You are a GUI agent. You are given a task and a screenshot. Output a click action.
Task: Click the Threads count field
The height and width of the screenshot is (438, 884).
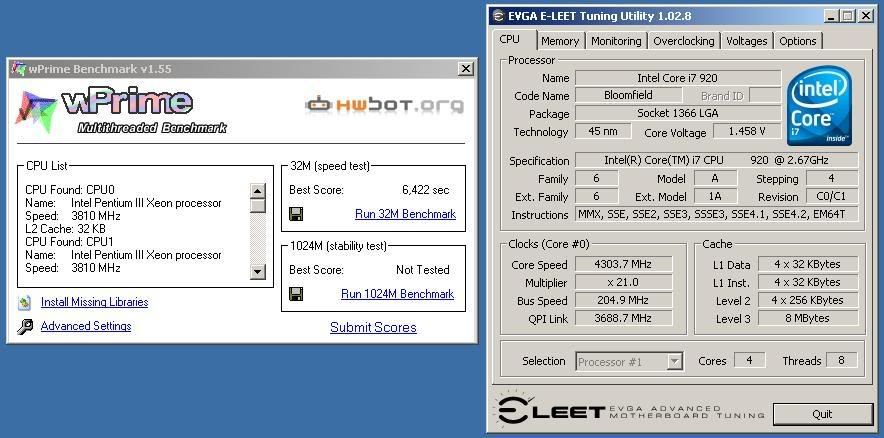[x=841, y=360]
